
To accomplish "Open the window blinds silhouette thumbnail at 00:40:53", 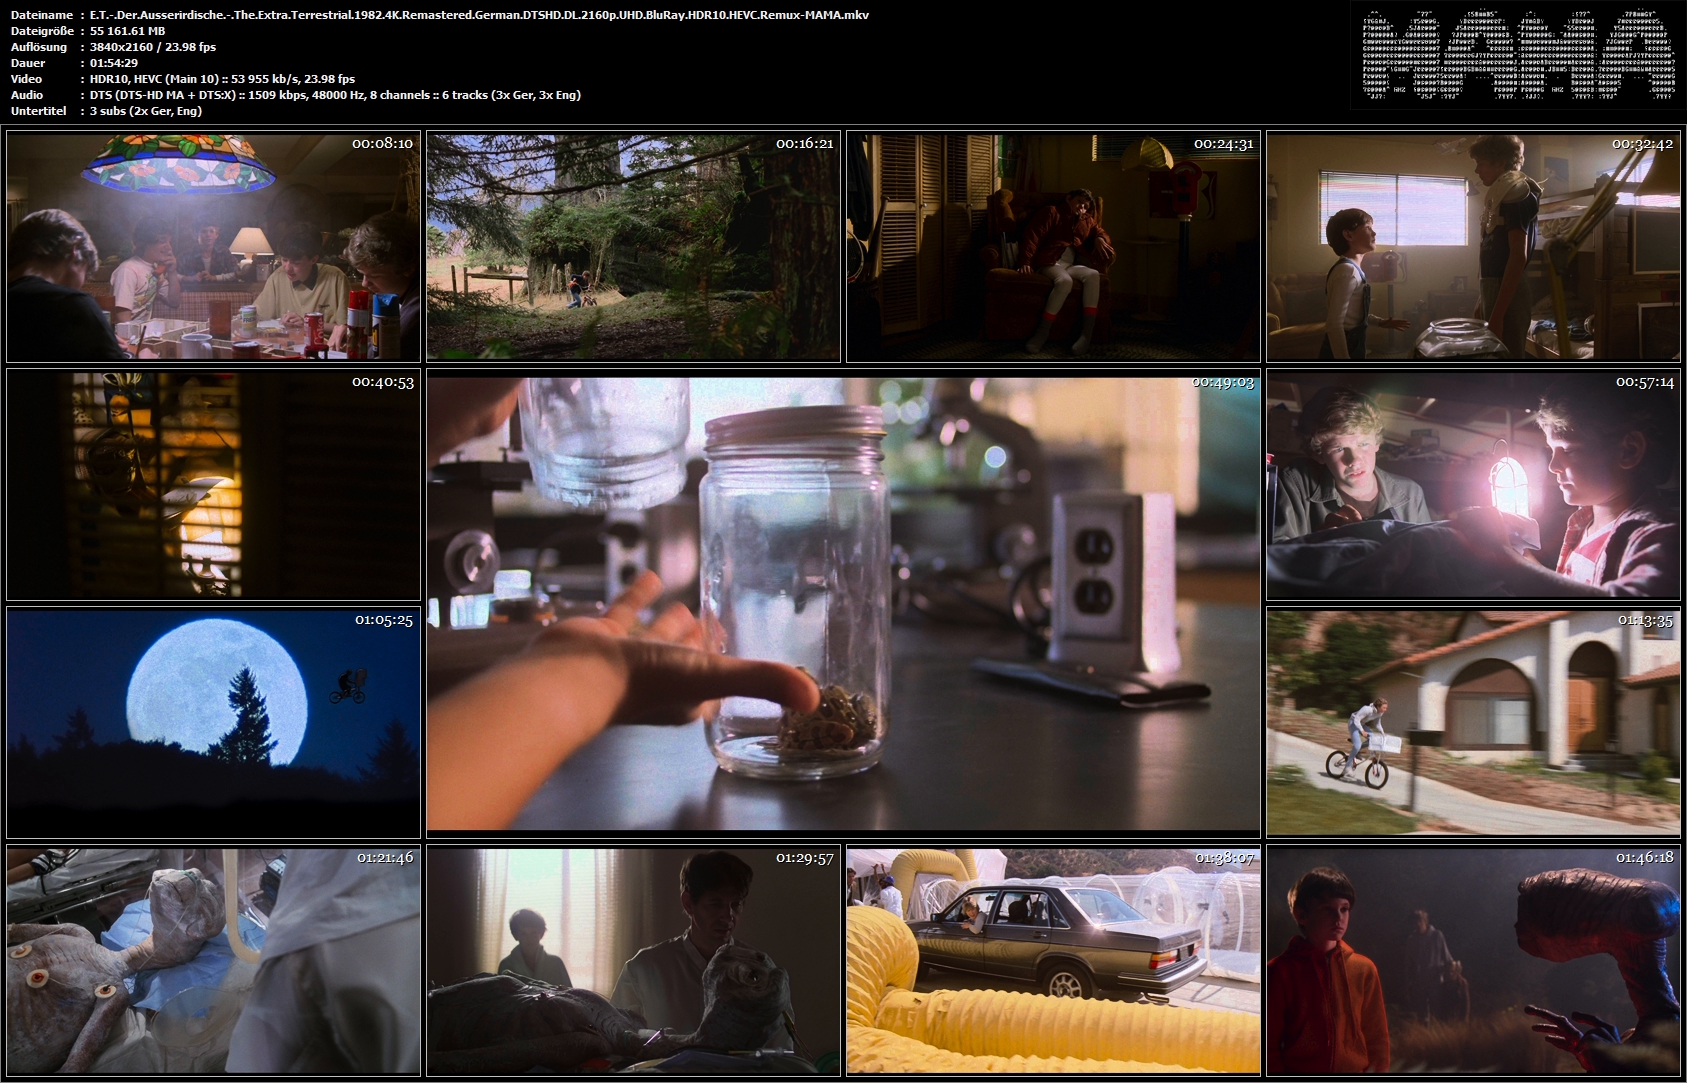I will click(x=213, y=485).
